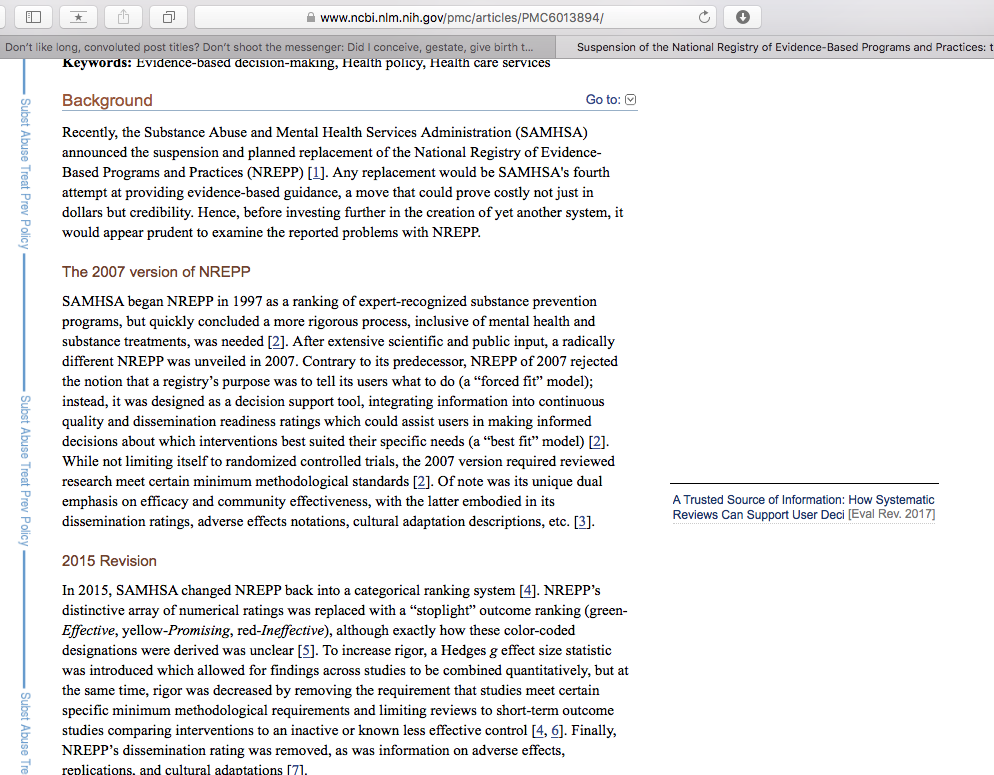Open reference [3] citation link
Image resolution: width=994 pixels, height=775 pixels.
click(583, 521)
